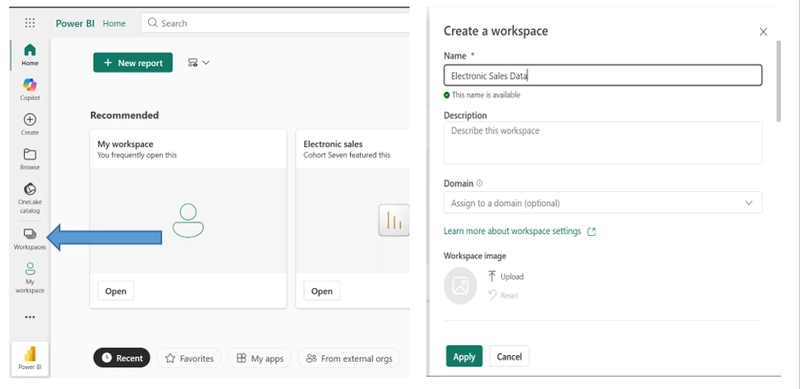Click the Home breadcrumb link

click(x=114, y=23)
